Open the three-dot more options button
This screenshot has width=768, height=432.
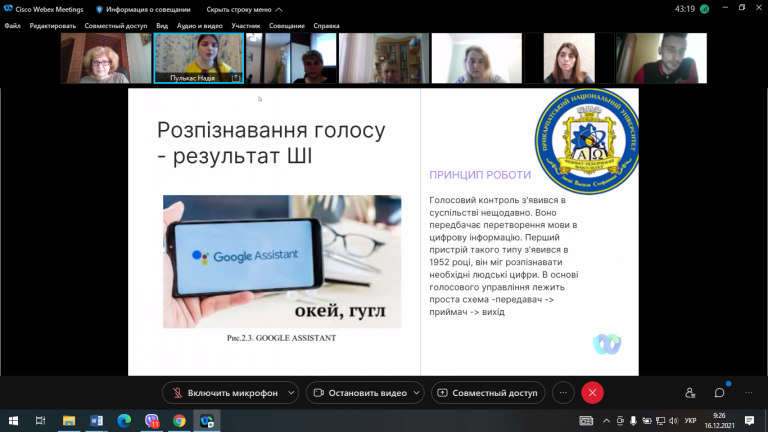point(563,393)
